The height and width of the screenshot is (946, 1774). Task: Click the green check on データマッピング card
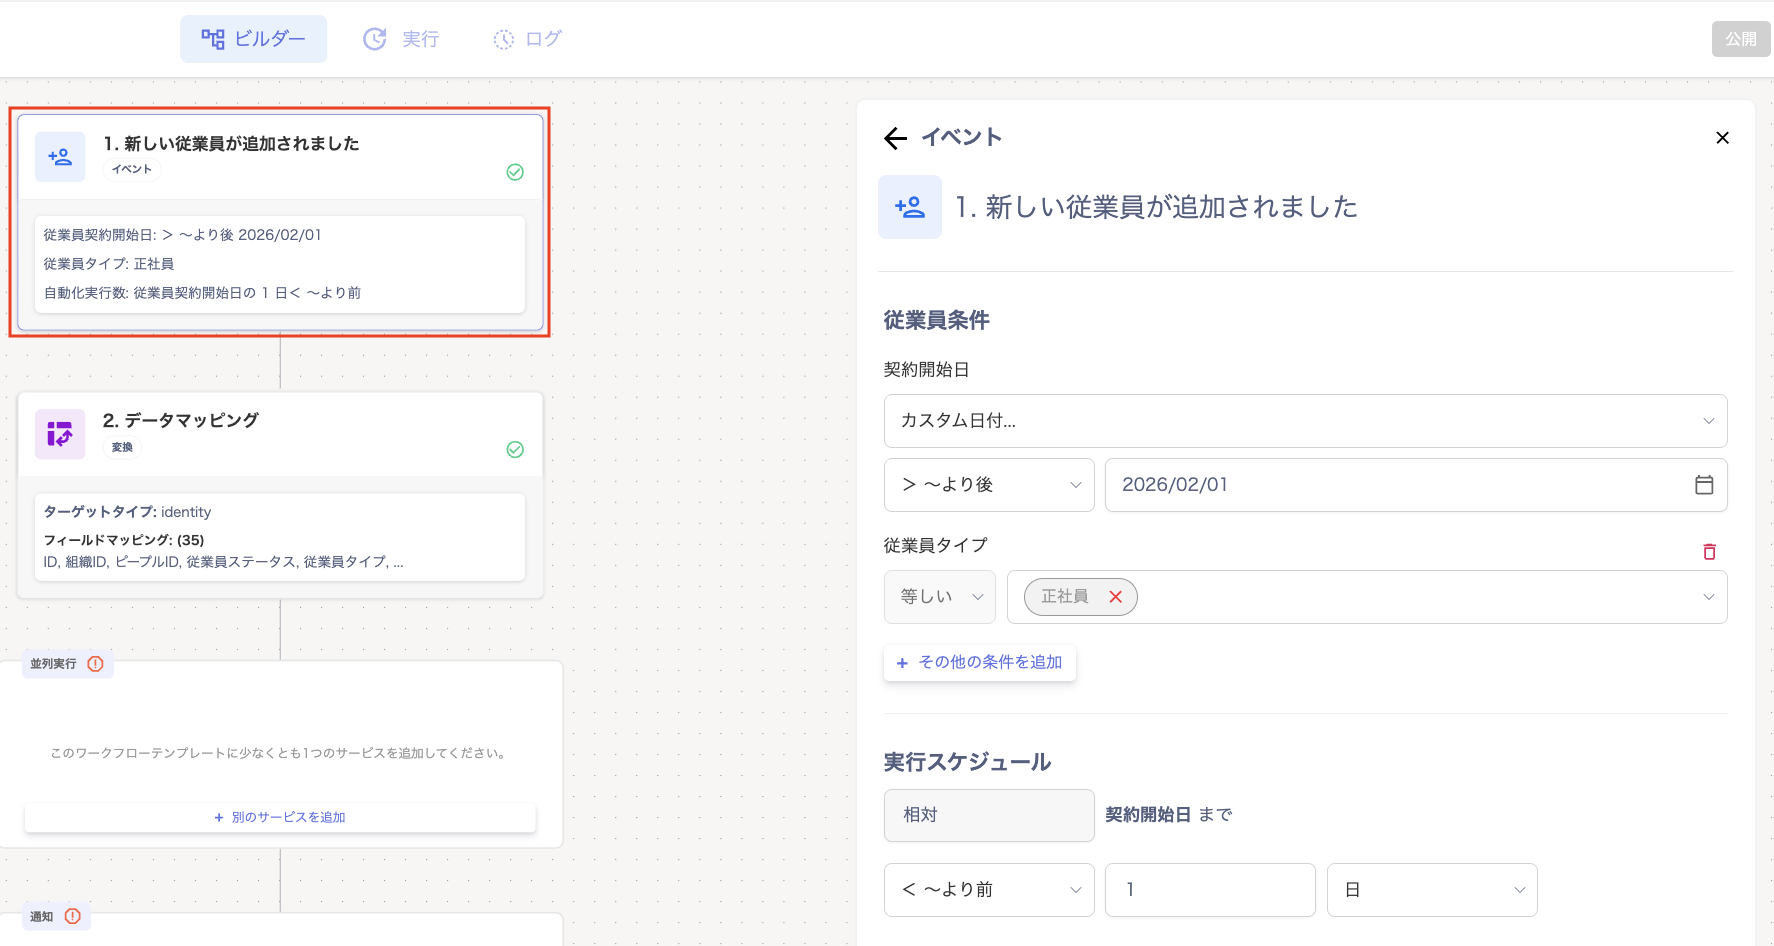(515, 449)
